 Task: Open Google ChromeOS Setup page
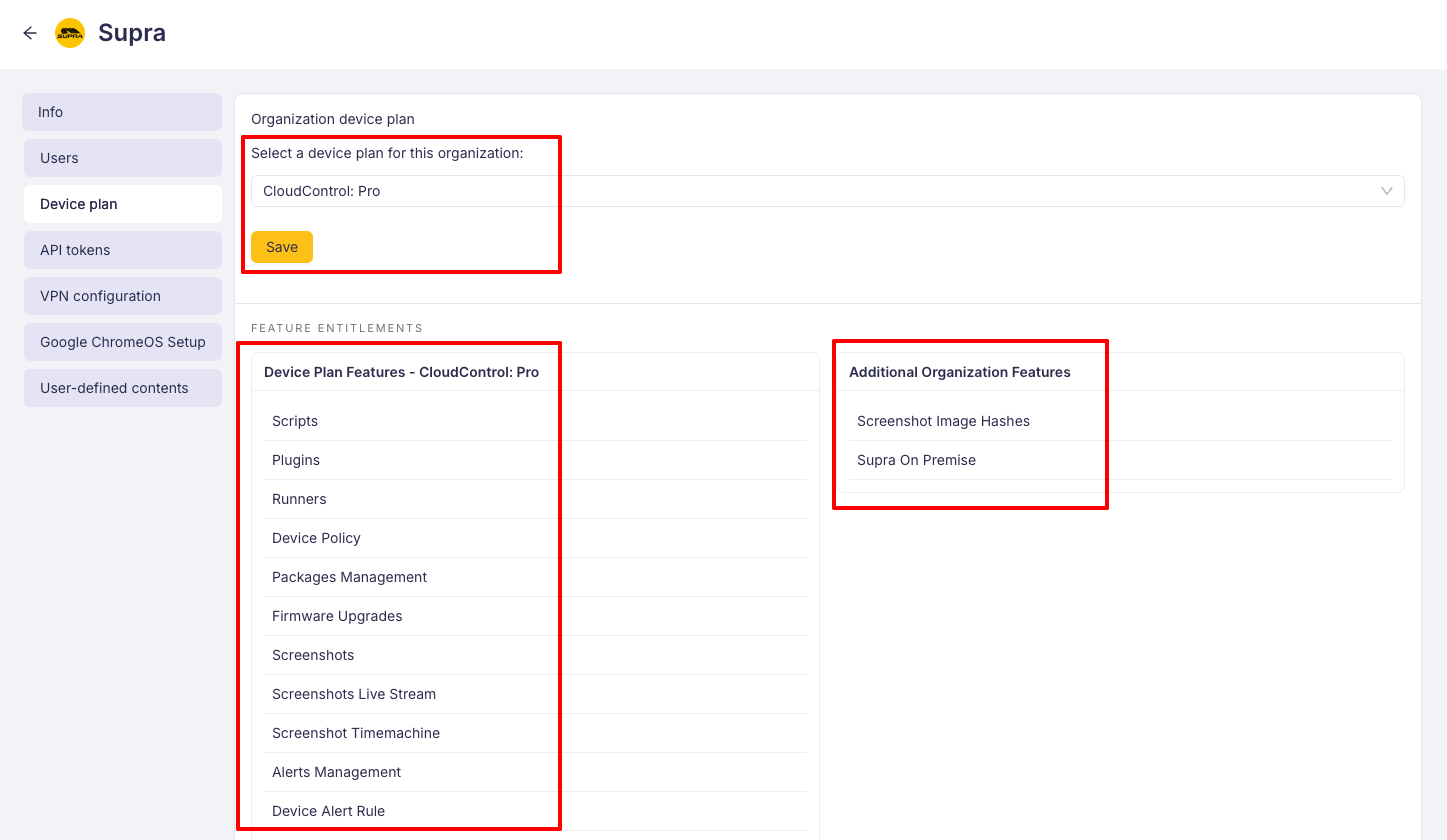122,342
